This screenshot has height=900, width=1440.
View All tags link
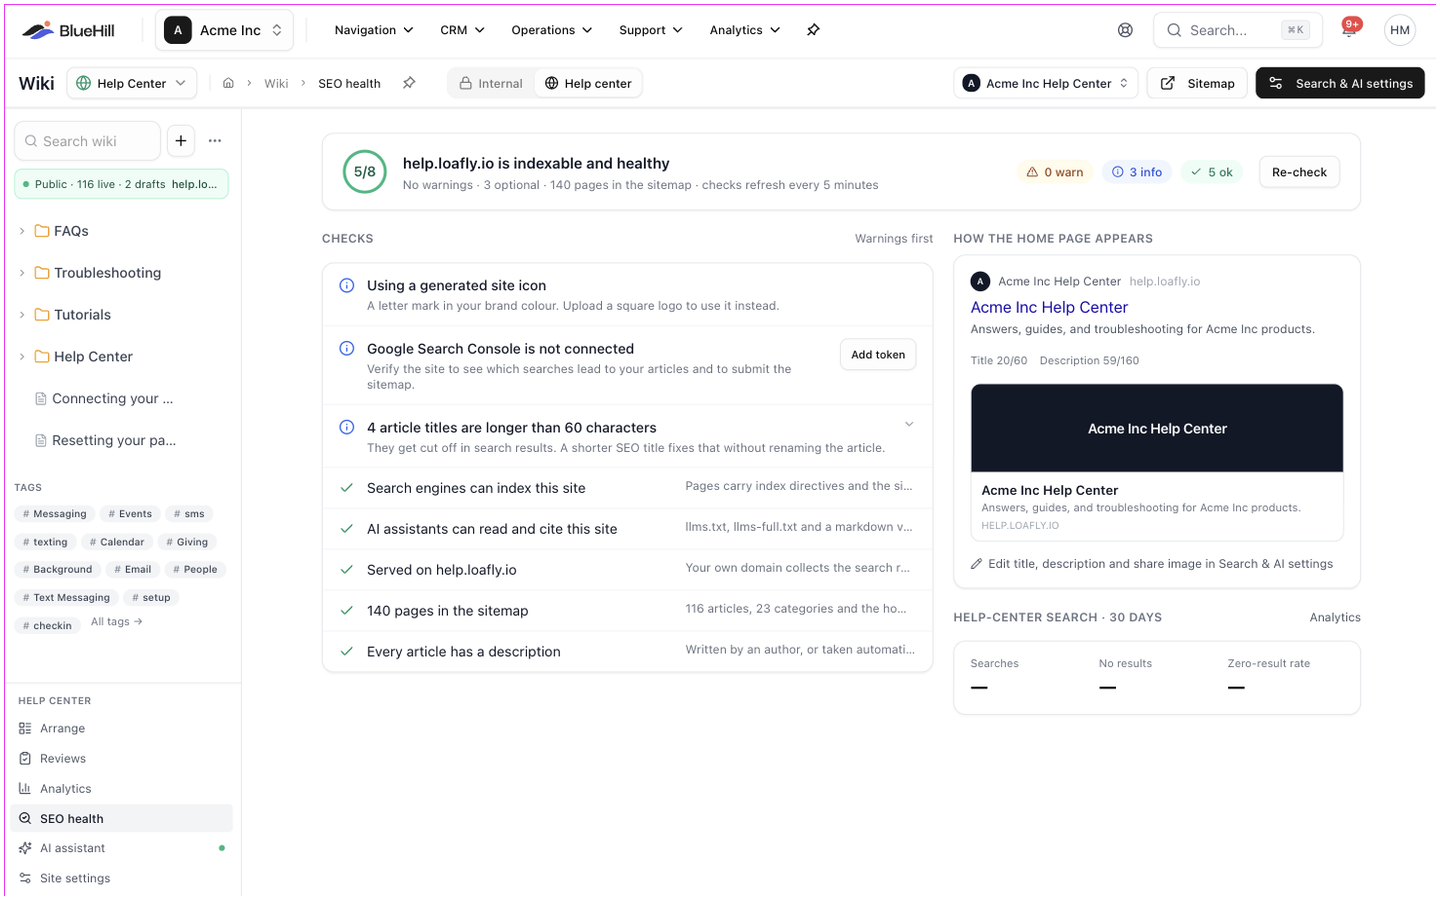pyautogui.click(x=117, y=622)
